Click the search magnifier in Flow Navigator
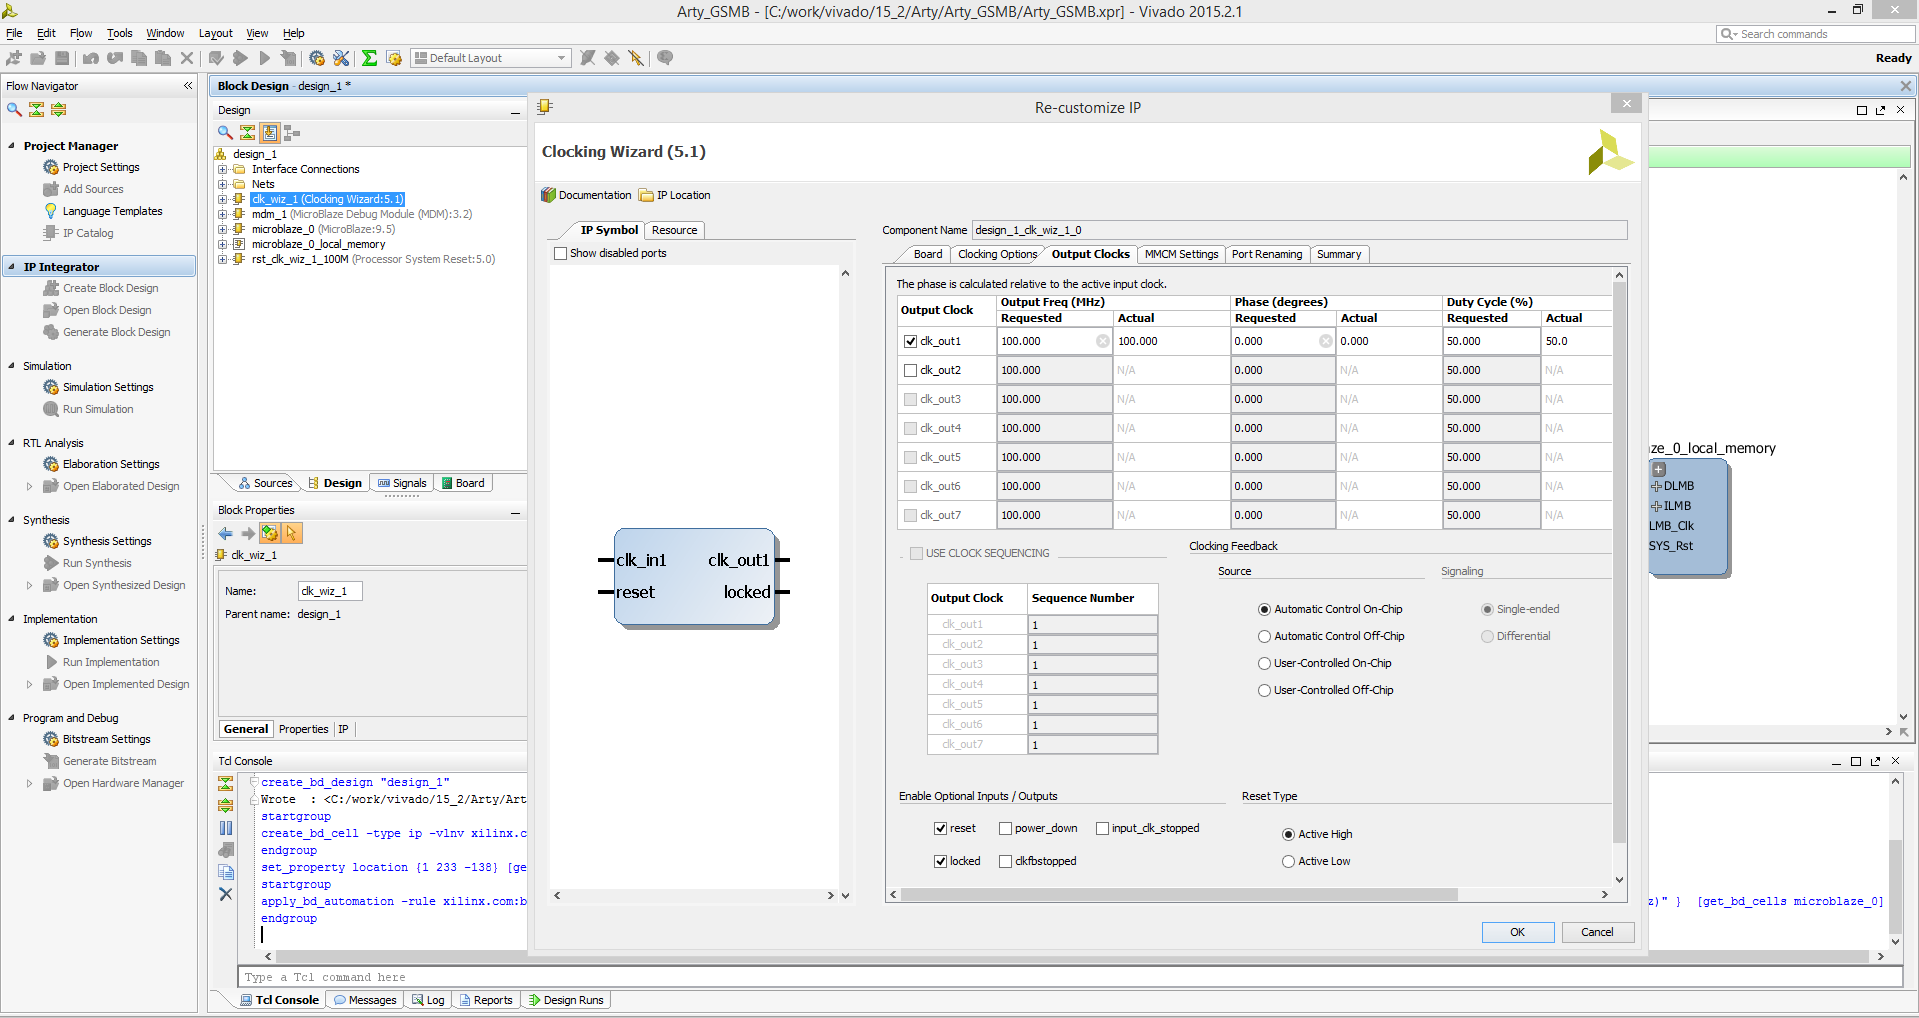 [x=14, y=110]
